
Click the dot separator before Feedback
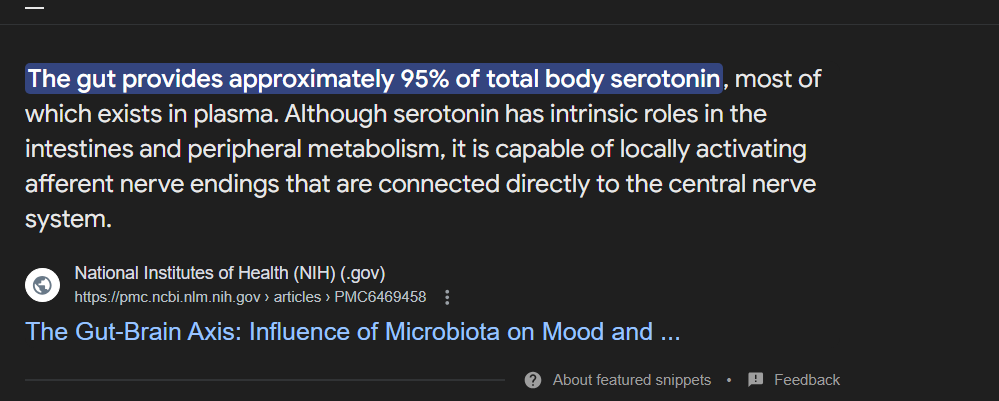click(x=729, y=380)
